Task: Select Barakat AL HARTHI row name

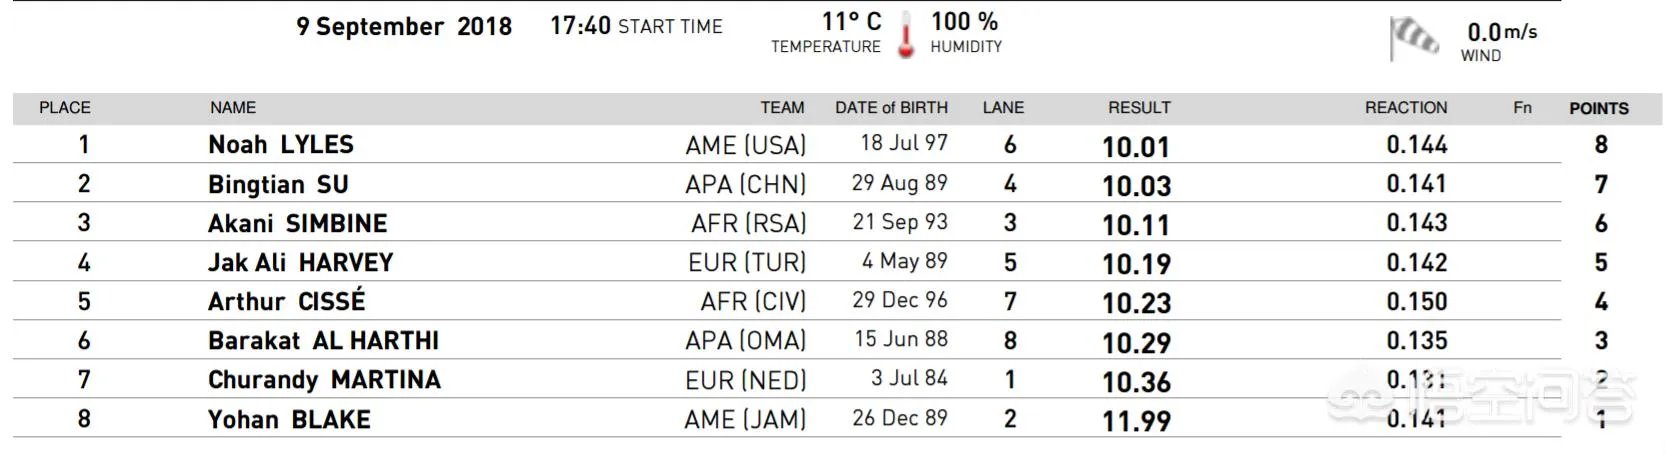Action: tap(323, 341)
